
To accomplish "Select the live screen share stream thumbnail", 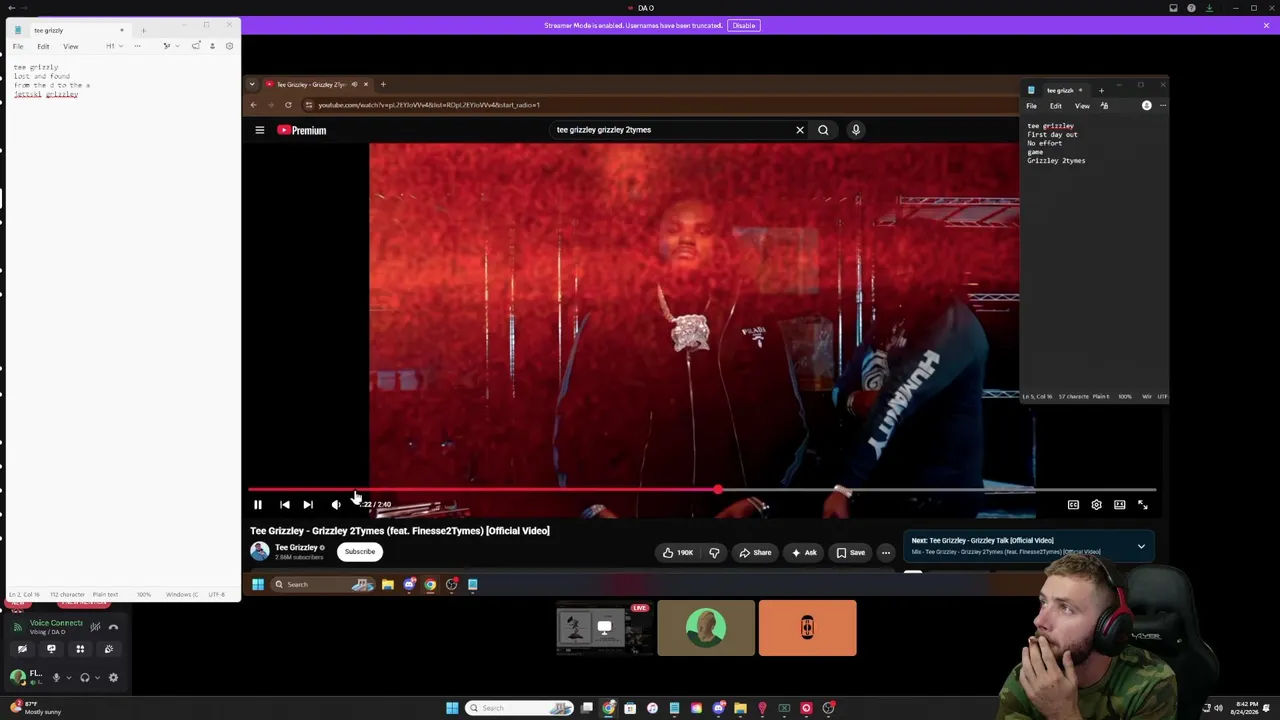I will pos(605,628).
